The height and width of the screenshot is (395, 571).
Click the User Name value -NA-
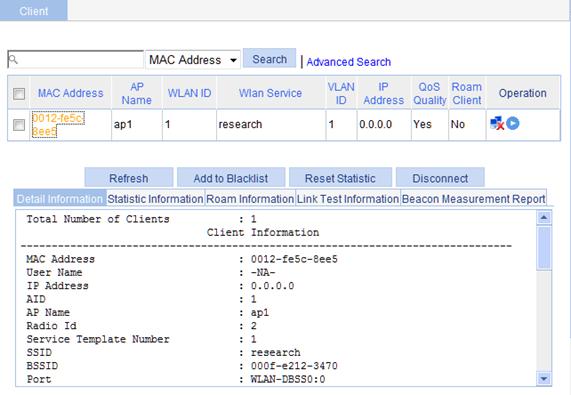(x=263, y=273)
